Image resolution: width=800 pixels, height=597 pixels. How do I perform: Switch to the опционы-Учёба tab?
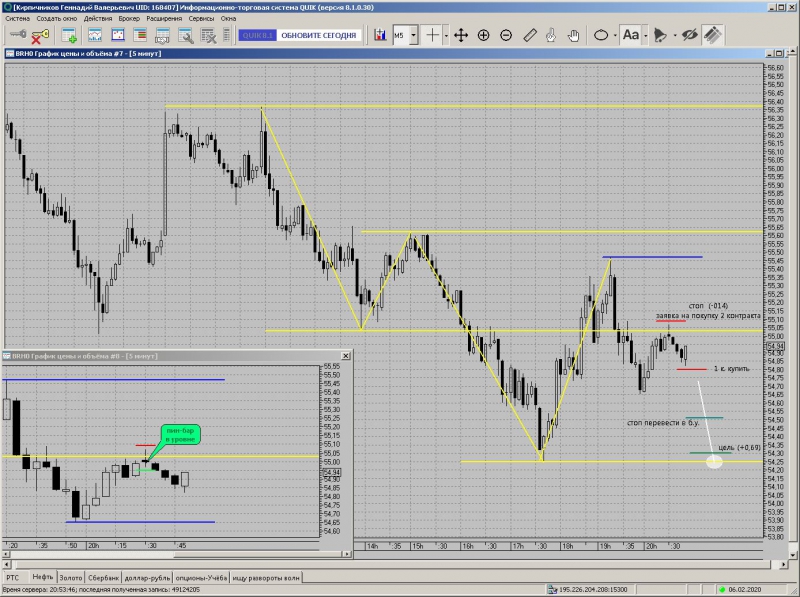point(201,578)
